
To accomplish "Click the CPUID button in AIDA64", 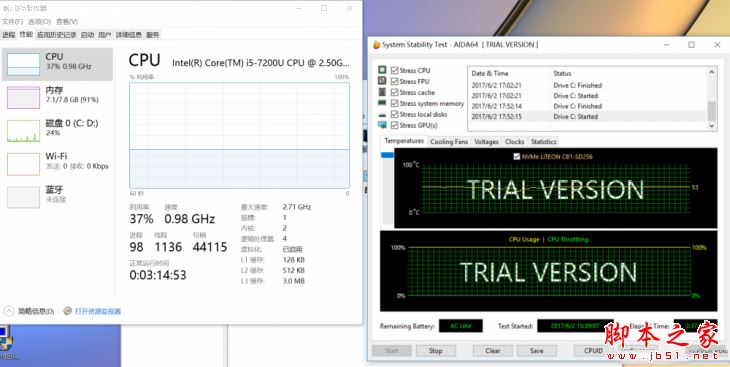I will point(594,351).
